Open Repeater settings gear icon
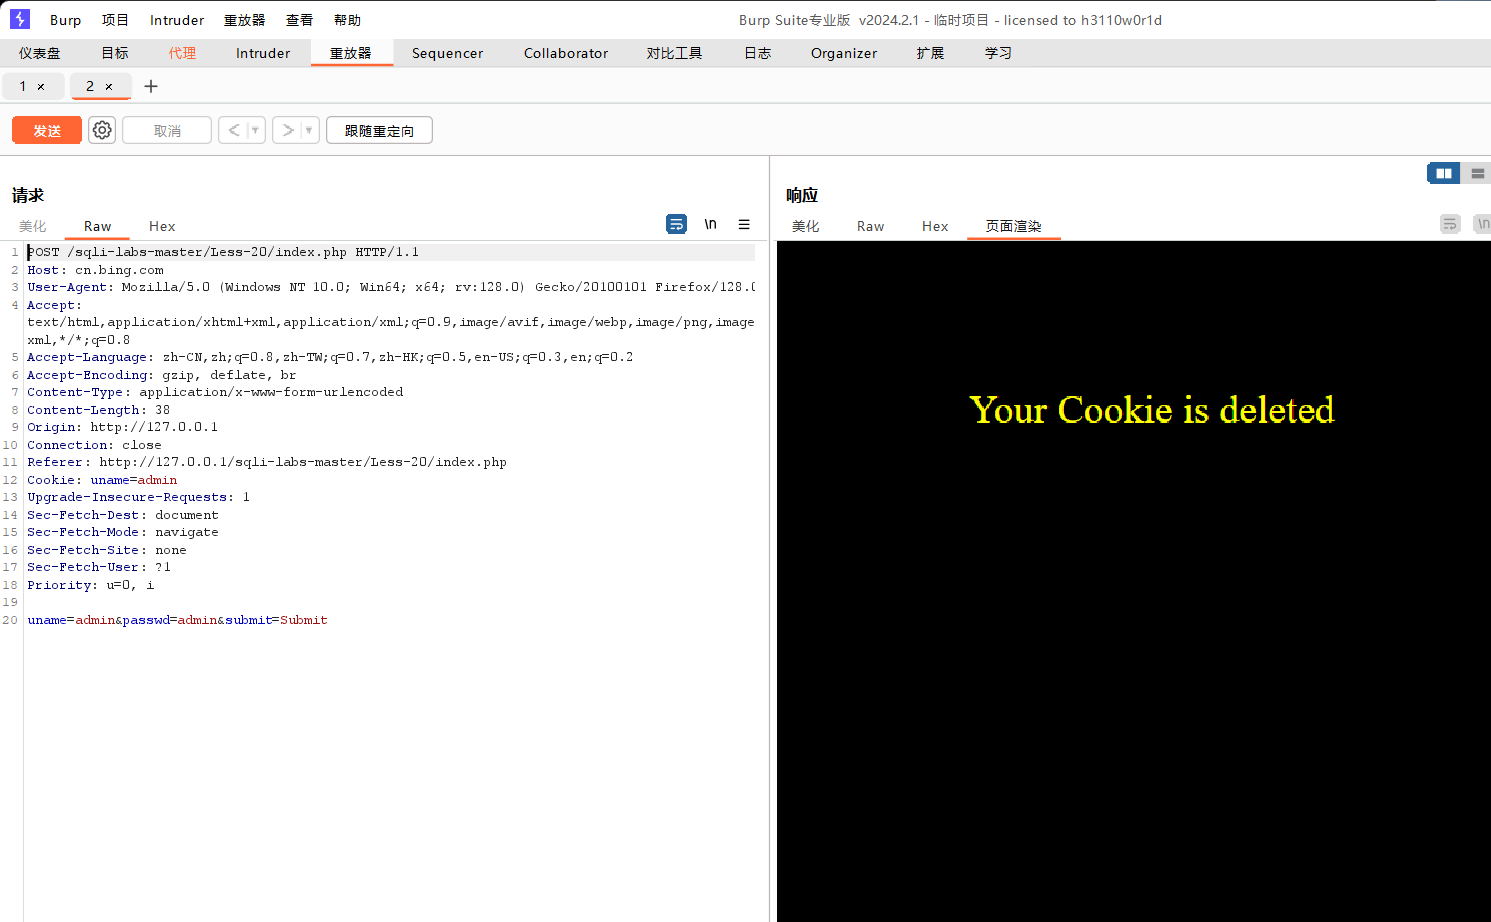1491x922 pixels. (x=102, y=130)
